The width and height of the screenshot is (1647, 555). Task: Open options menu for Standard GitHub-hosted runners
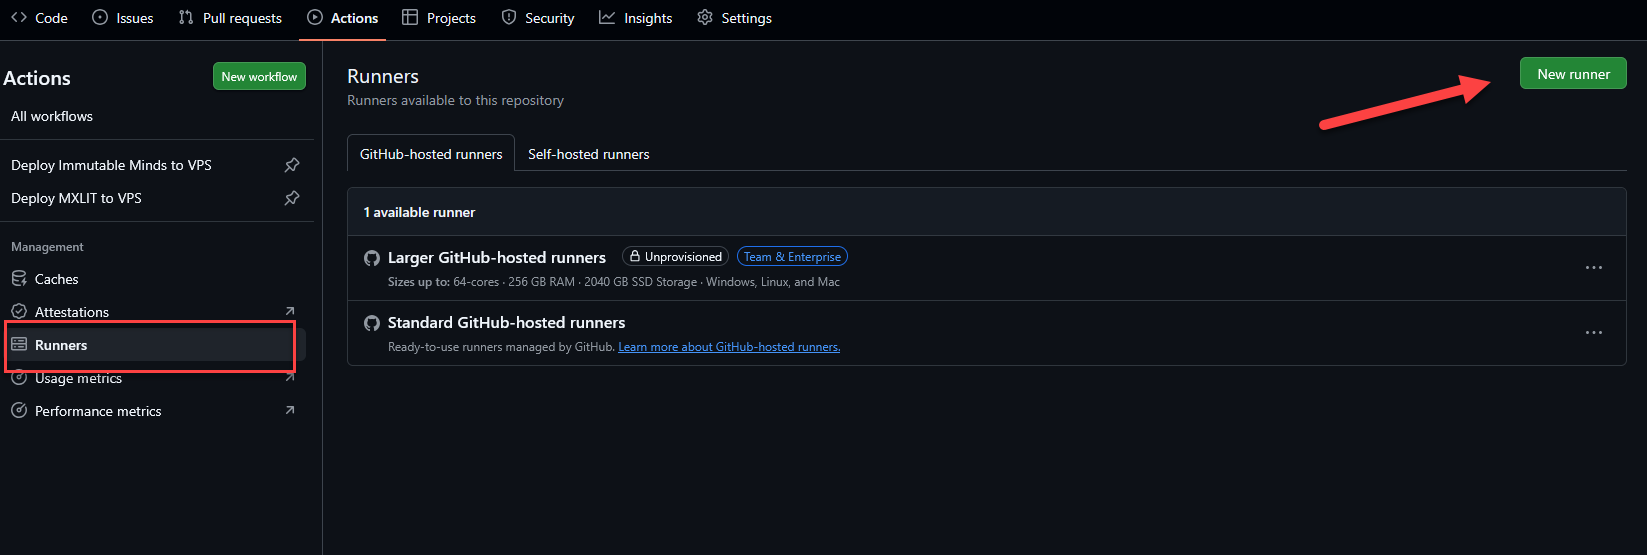pyautogui.click(x=1594, y=333)
